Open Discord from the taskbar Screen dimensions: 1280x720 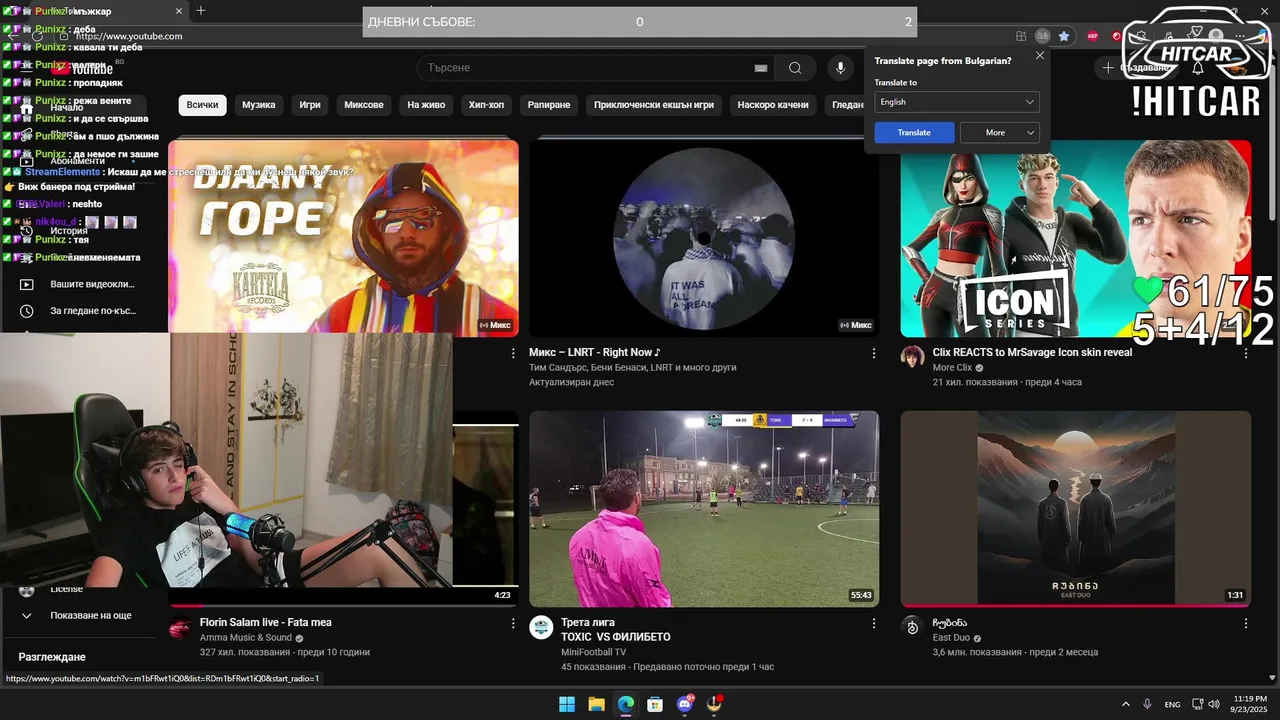(685, 704)
